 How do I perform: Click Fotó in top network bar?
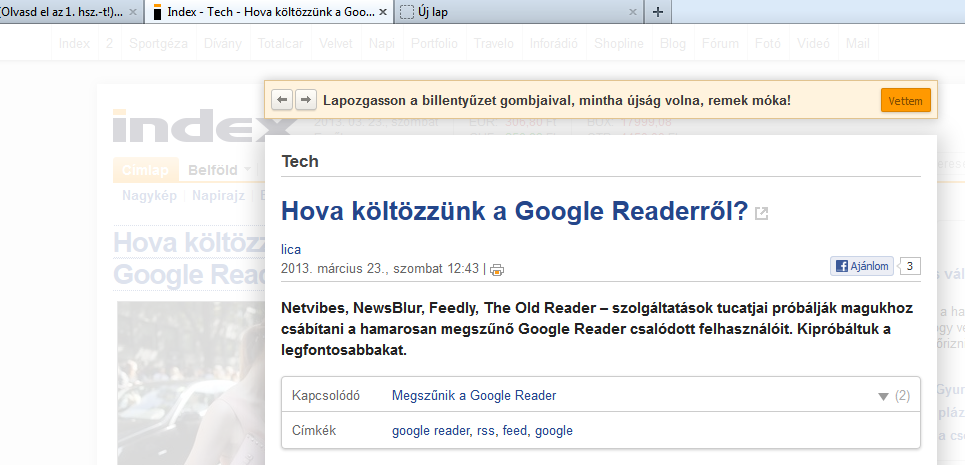[x=767, y=44]
